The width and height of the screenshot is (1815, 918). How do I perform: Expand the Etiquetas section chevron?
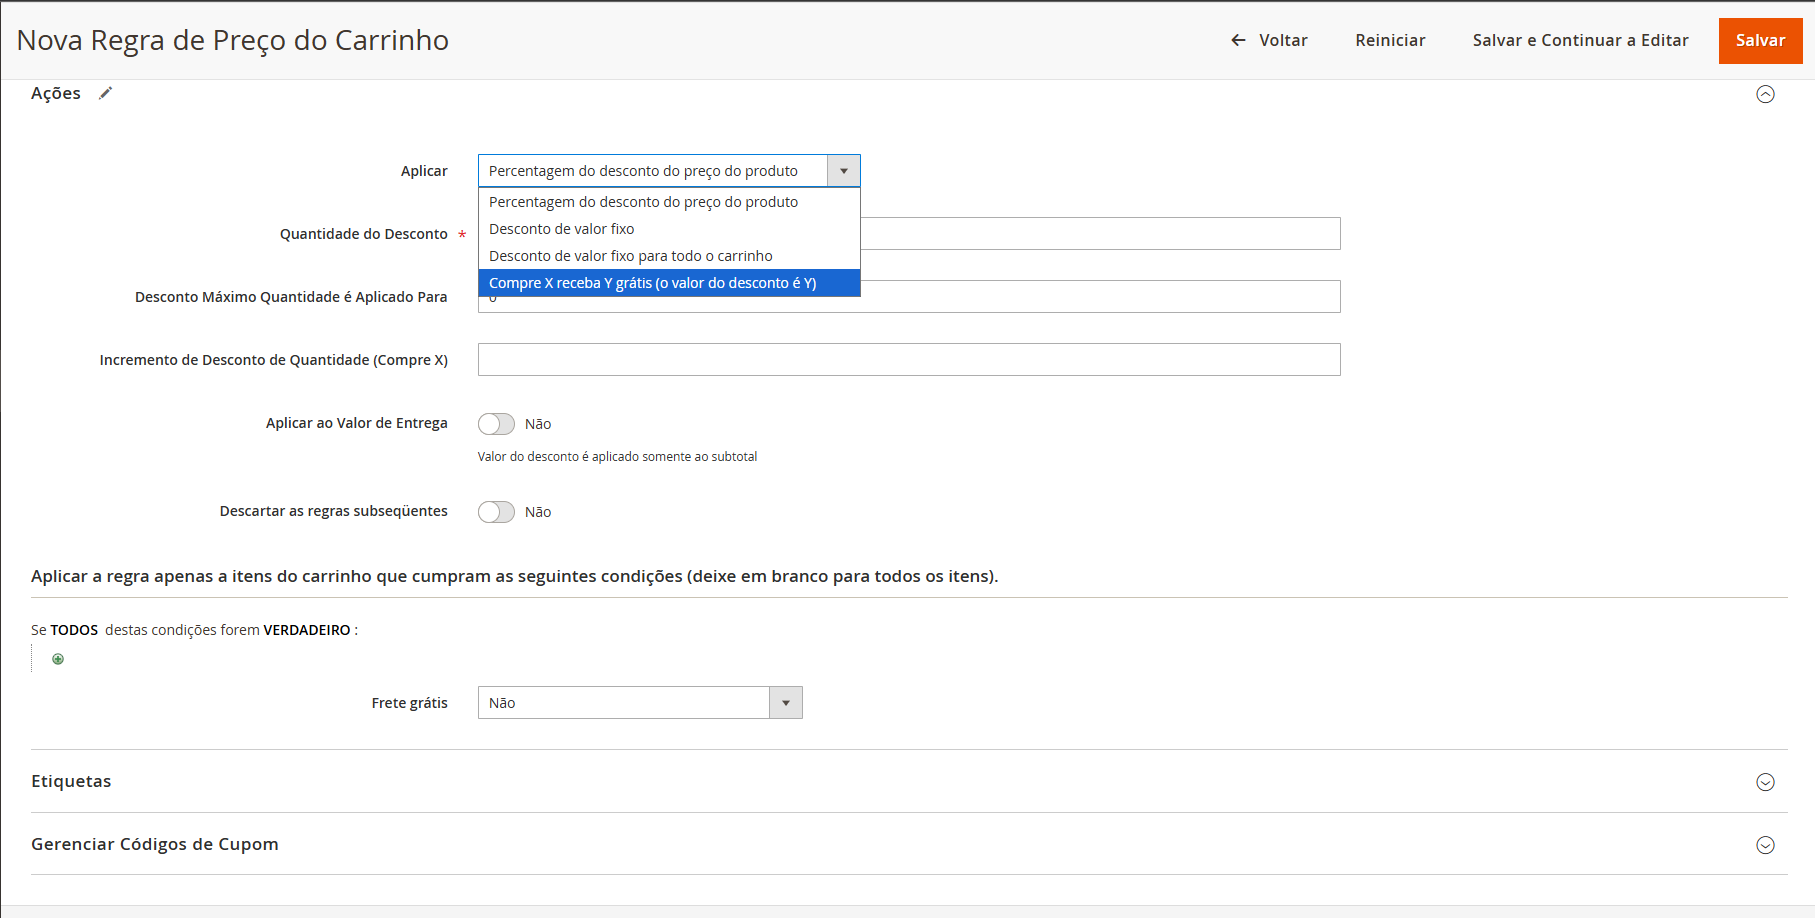[x=1765, y=782]
